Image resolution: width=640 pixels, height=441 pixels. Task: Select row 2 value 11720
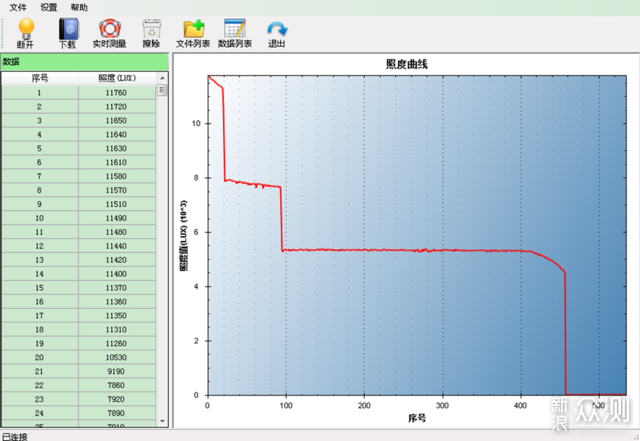click(x=116, y=107)
